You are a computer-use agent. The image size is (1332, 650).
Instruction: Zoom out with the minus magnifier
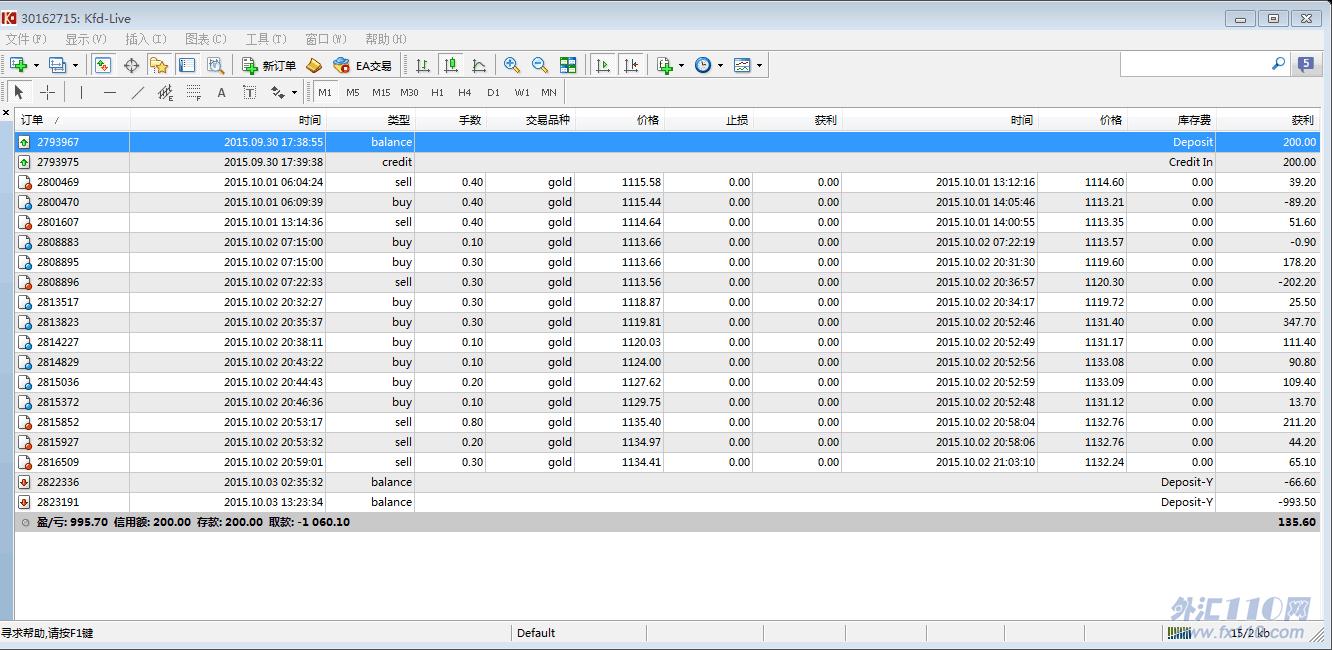pos(540,65)
